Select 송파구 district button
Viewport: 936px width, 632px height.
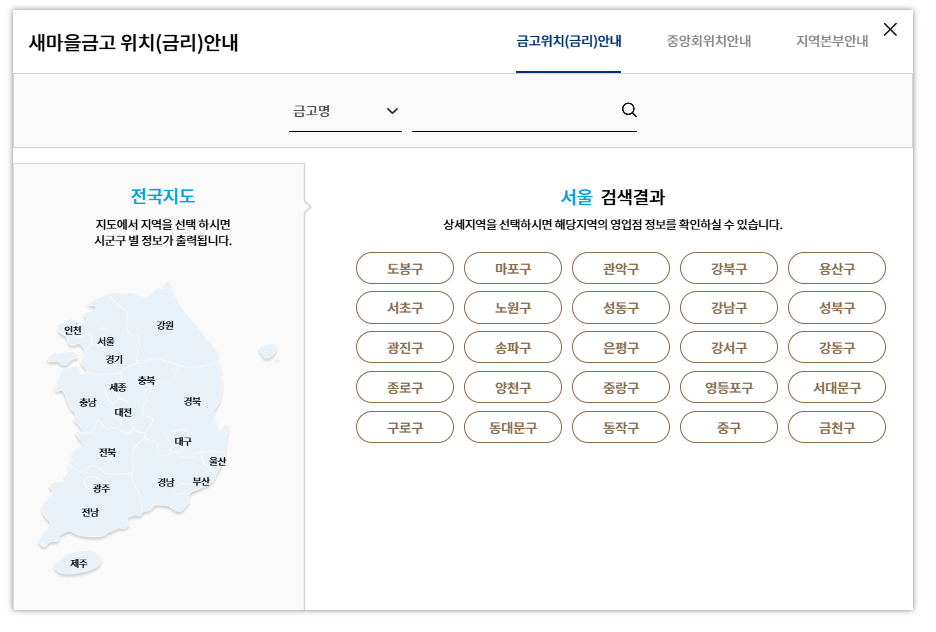(513, 347)
